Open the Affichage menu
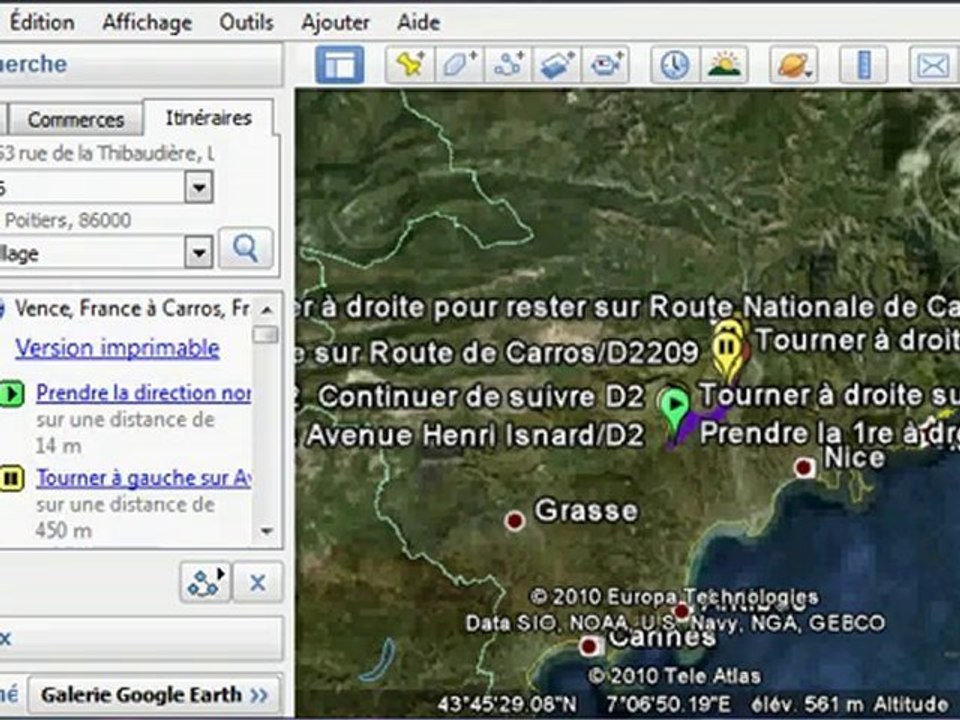Image resolution: width=960 pixels, height=720 pixels. [147, 23]
